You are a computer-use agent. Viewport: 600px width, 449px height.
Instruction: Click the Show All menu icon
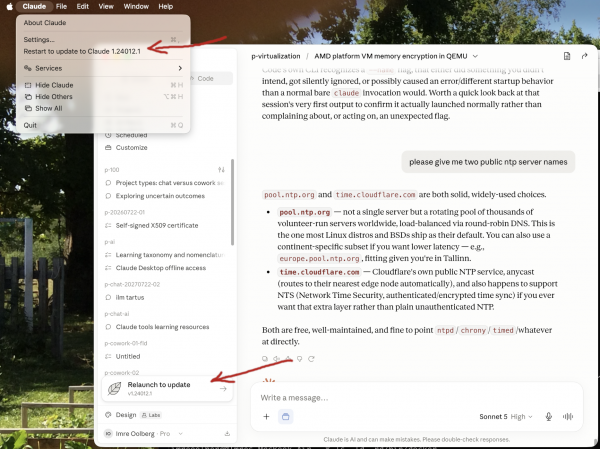pos(28,108)
